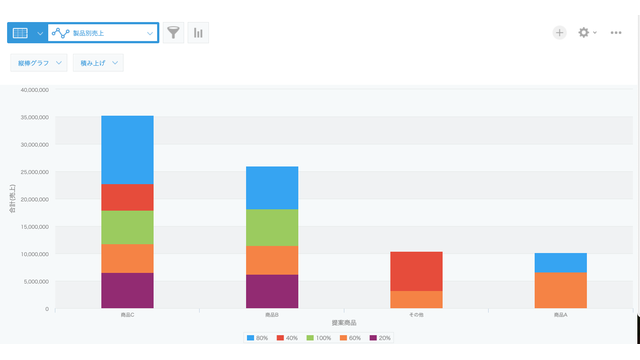Click the green 100% segment of 商品B bar
The image size is (640, 360).
click(272, 228)
